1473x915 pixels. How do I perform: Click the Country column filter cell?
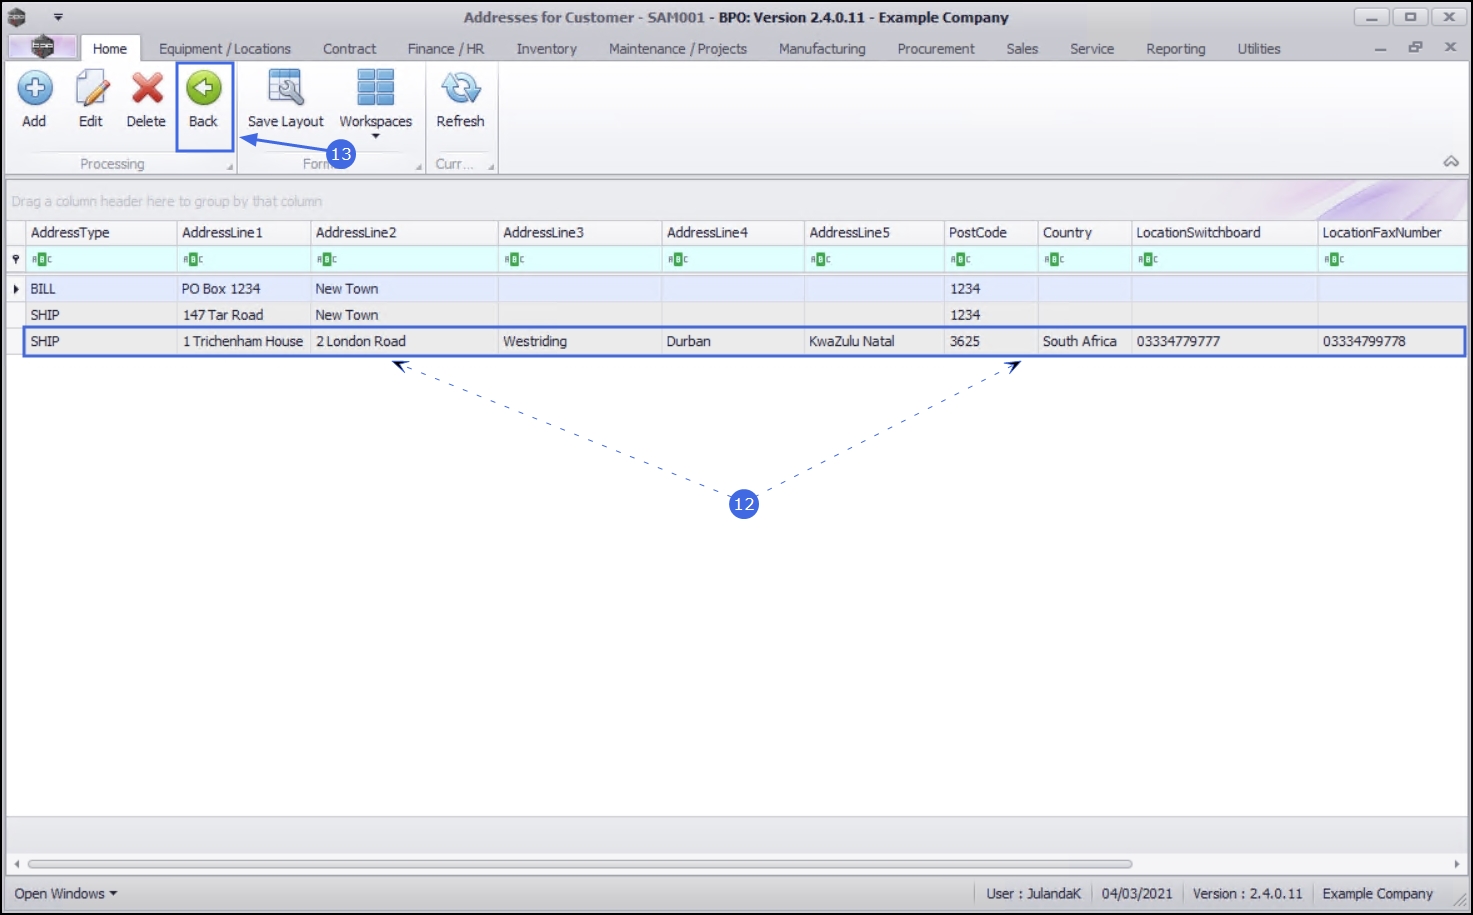point(1085,259)
